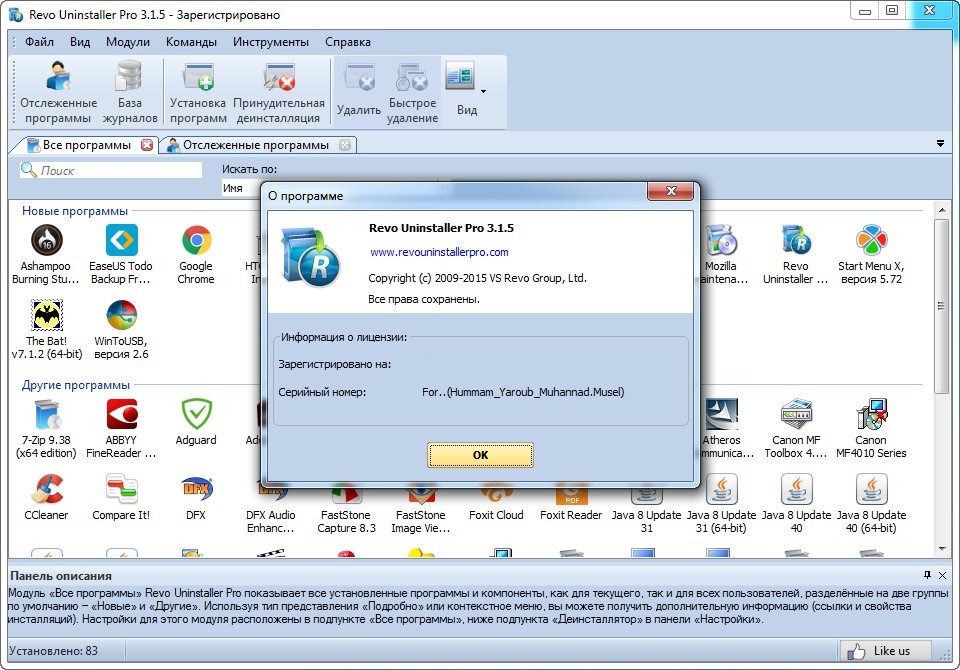Viewport: 960px width, 670px height.
Task: Open the Модули menu
Action: pos(127,42)
